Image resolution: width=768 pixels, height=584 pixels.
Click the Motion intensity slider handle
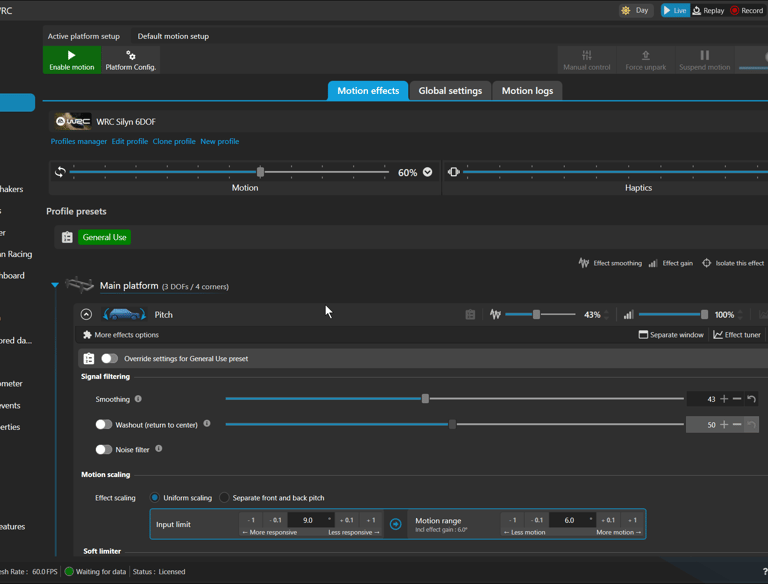coord(261,172)
